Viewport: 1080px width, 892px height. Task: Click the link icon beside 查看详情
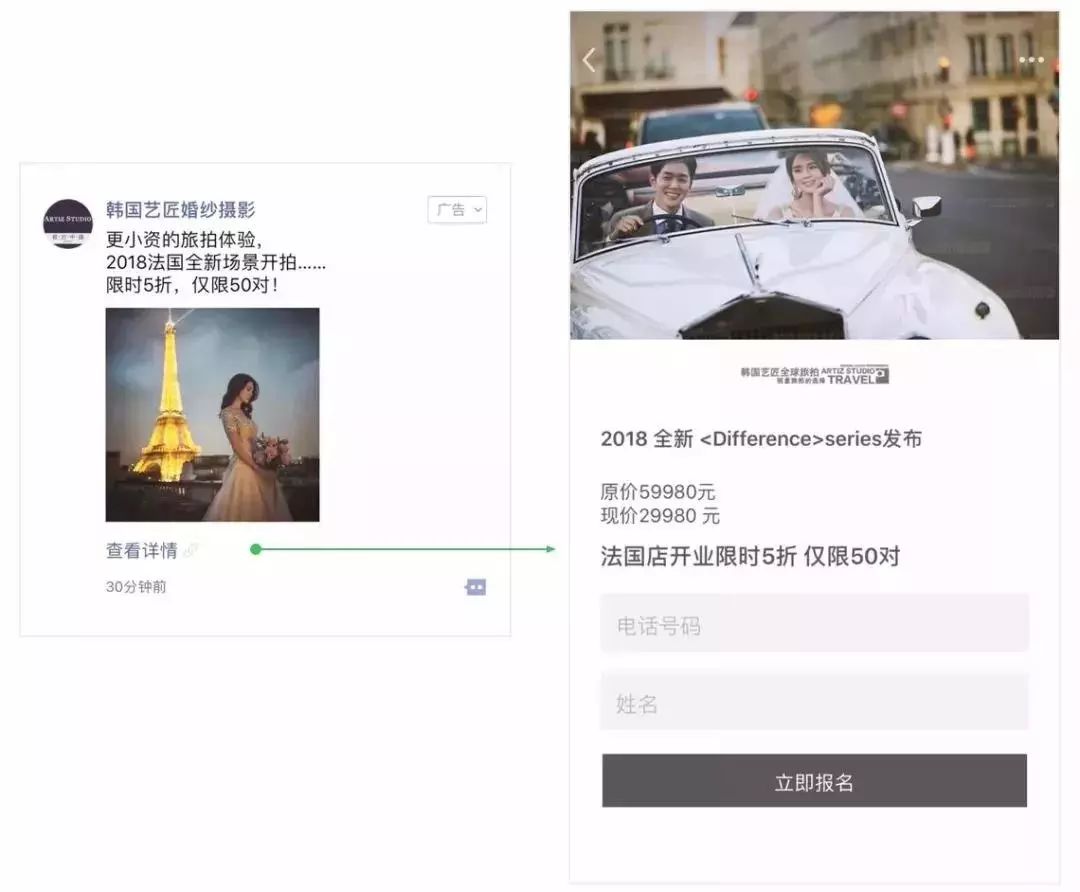click(191, 550)
